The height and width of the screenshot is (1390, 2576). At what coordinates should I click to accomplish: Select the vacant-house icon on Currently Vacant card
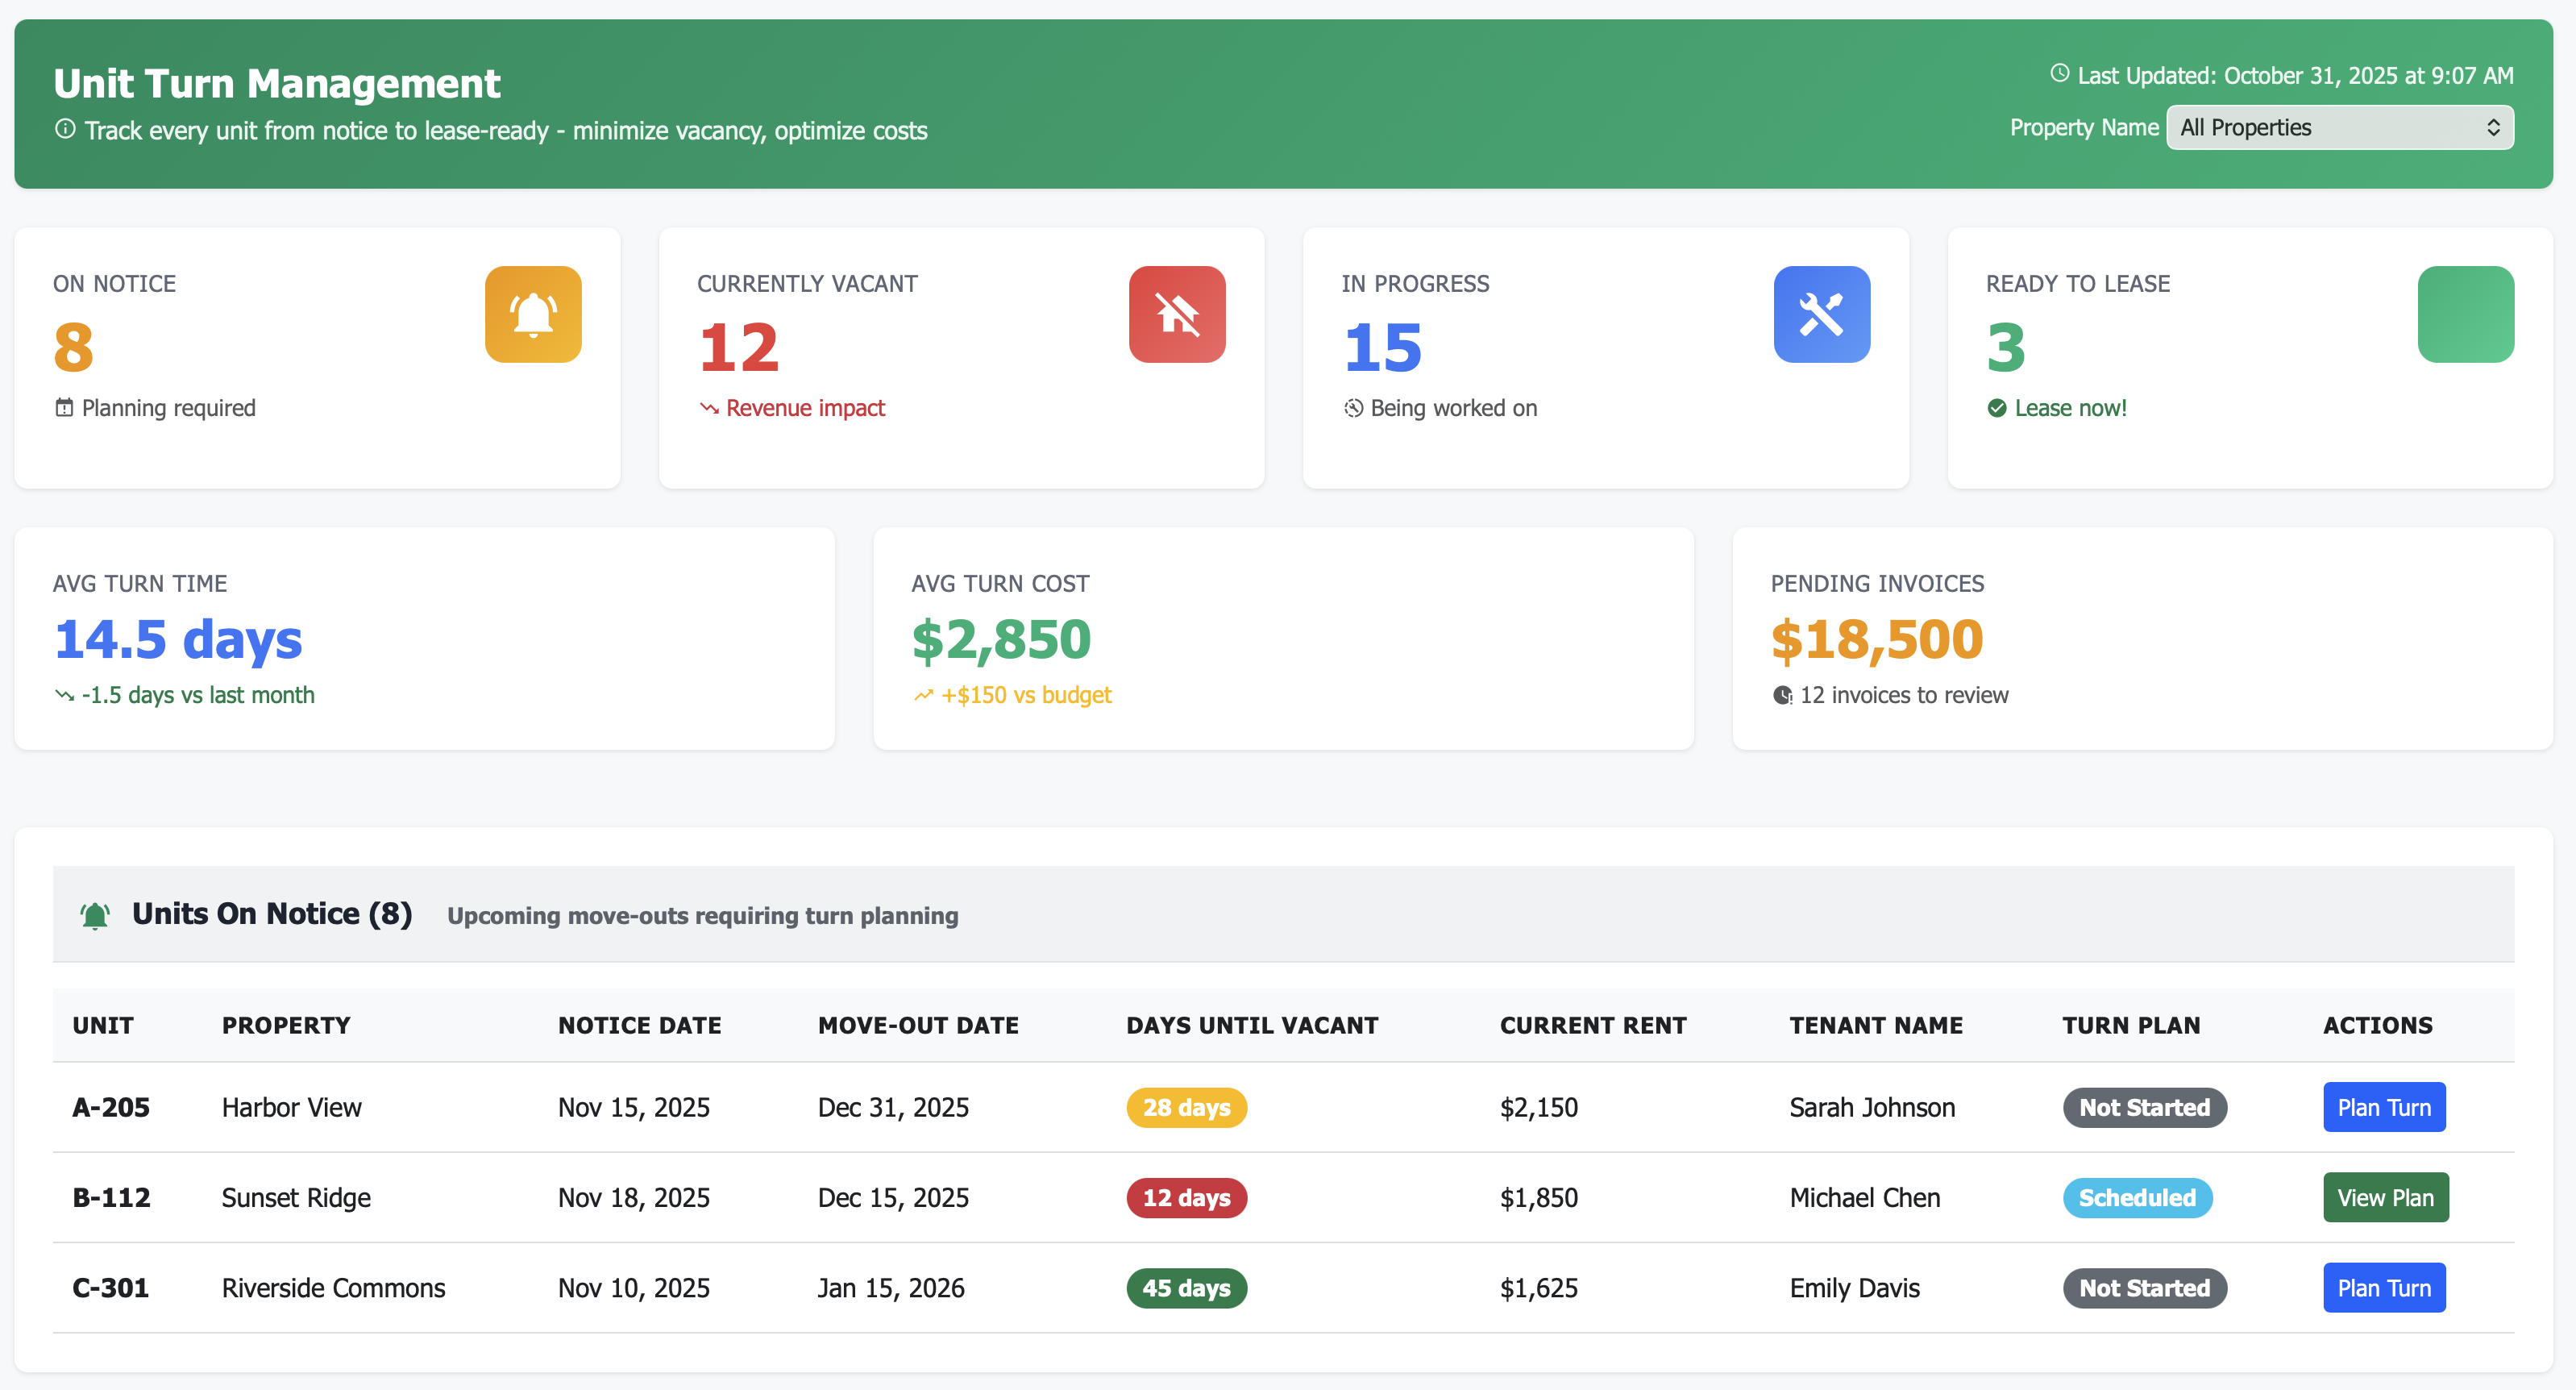coord(1176,314)
